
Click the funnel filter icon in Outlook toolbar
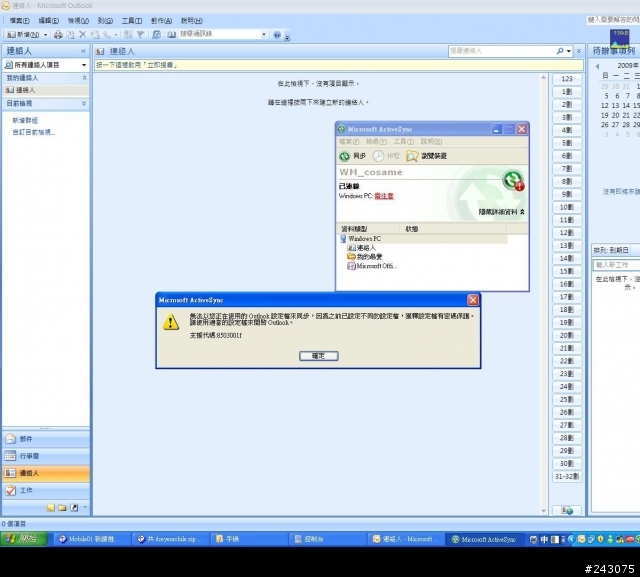point(140,35)
